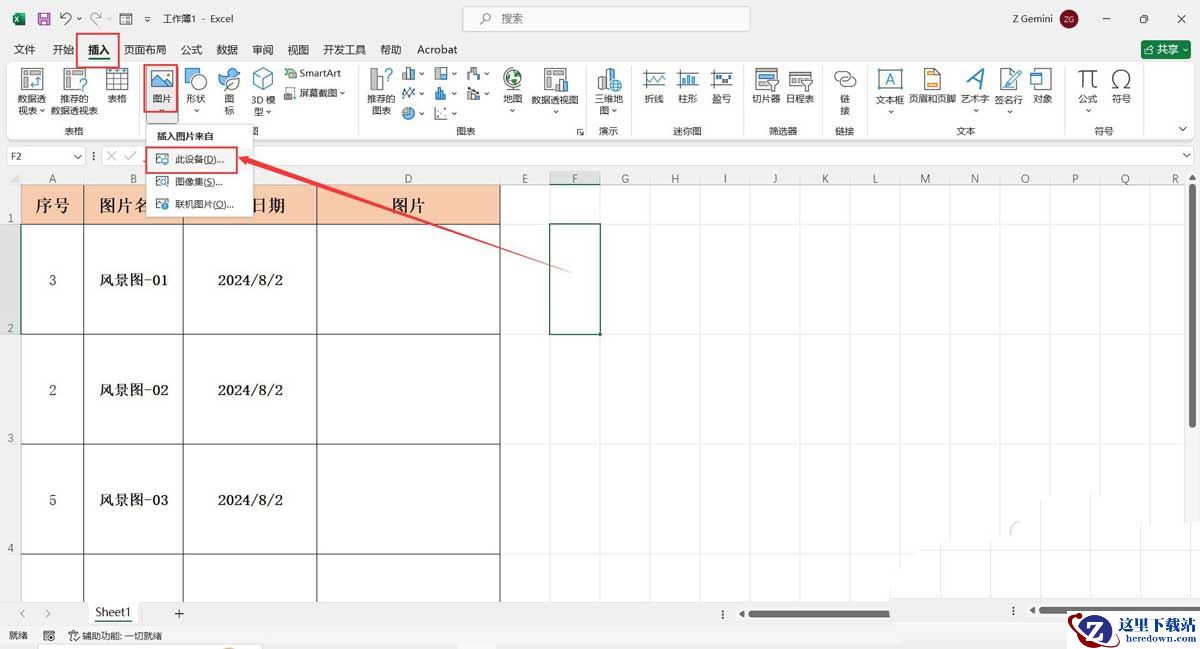Click the Z Gemini account avatar
The width and height of the screenshot is (1200, 649).
coord(1069,19)
